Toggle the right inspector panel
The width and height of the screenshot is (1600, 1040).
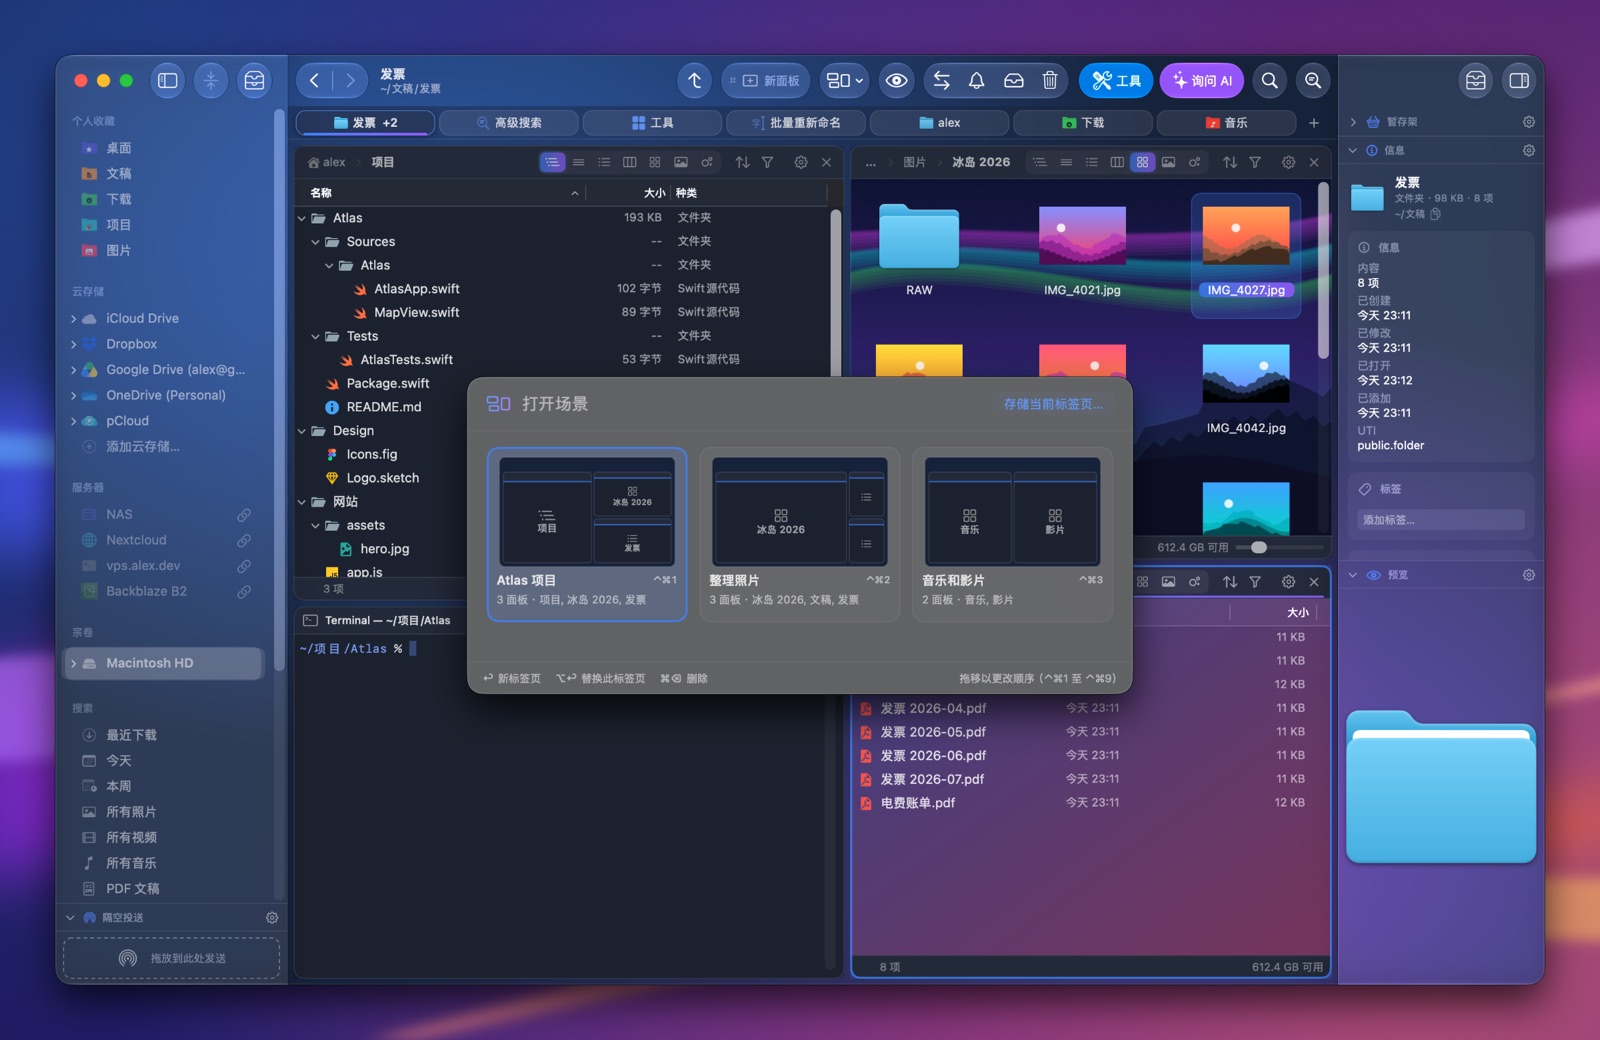click(1518, 81)
